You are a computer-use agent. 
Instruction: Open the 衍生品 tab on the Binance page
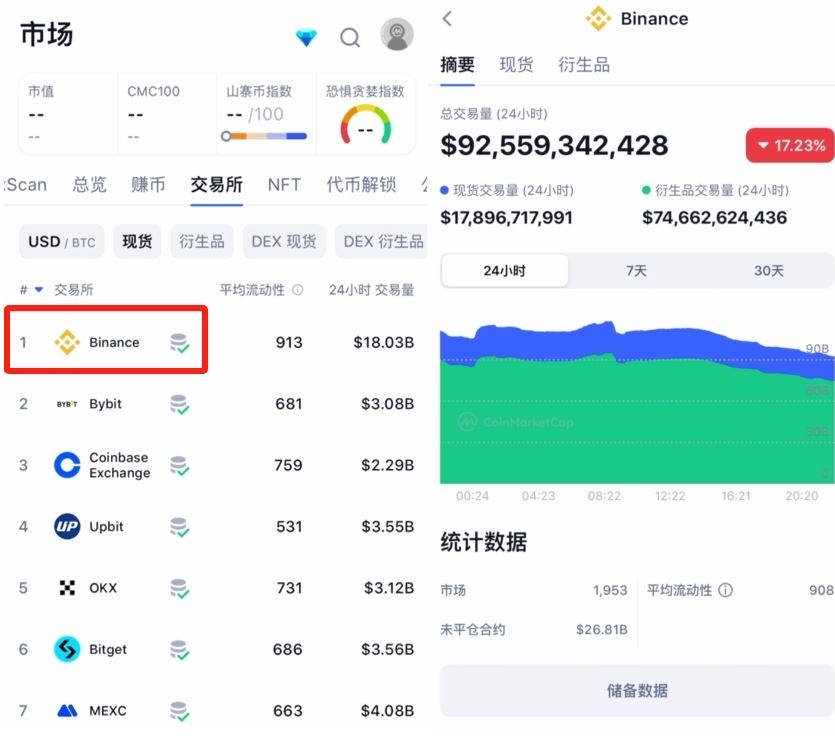[584, 65]
